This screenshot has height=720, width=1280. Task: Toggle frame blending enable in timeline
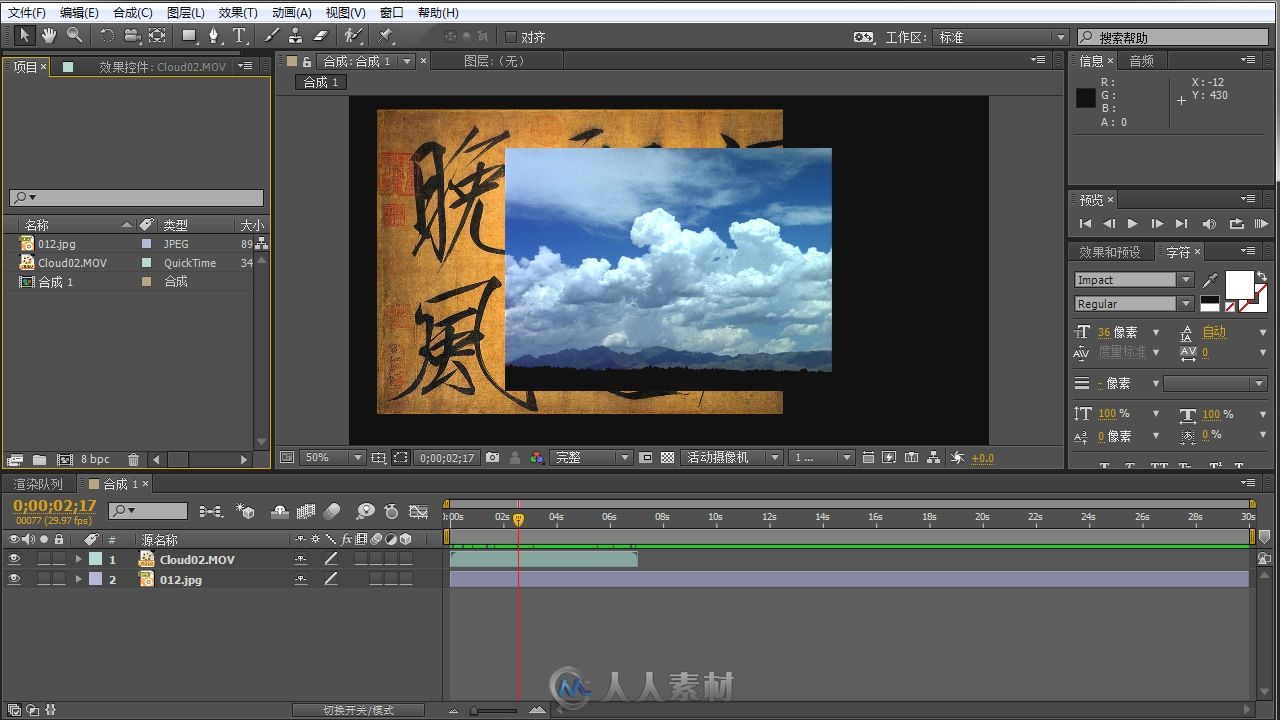point(307,511)
